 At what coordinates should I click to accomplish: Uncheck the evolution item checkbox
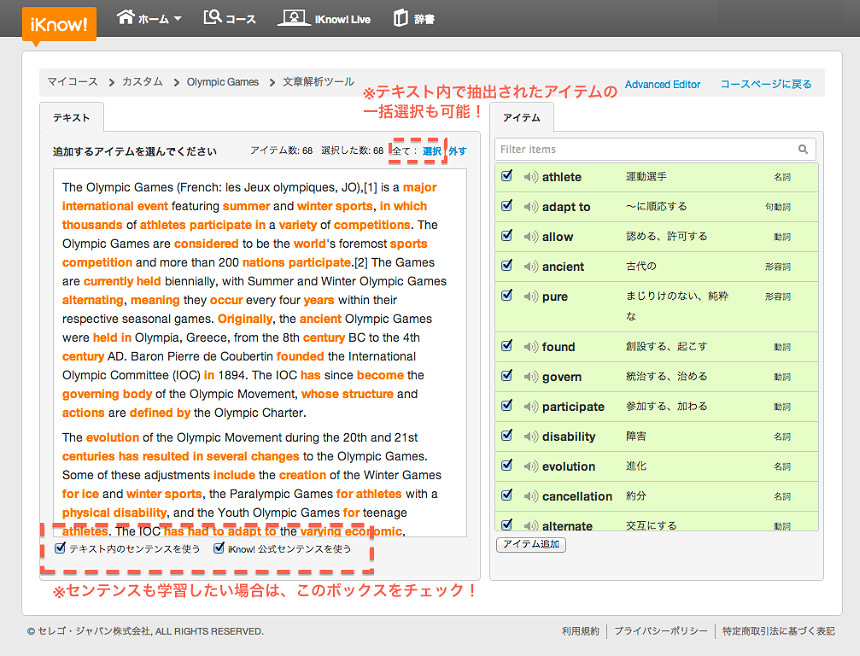click(507, 465)
